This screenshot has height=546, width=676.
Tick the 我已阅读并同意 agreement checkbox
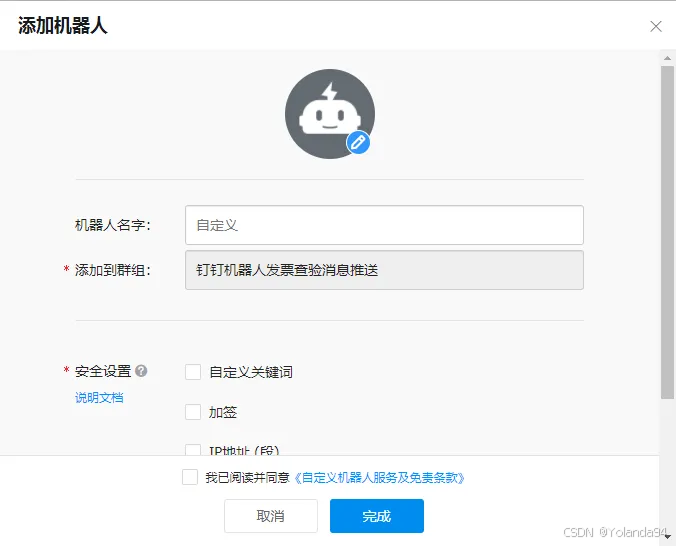pyautogui.click(x=190, y=477)
